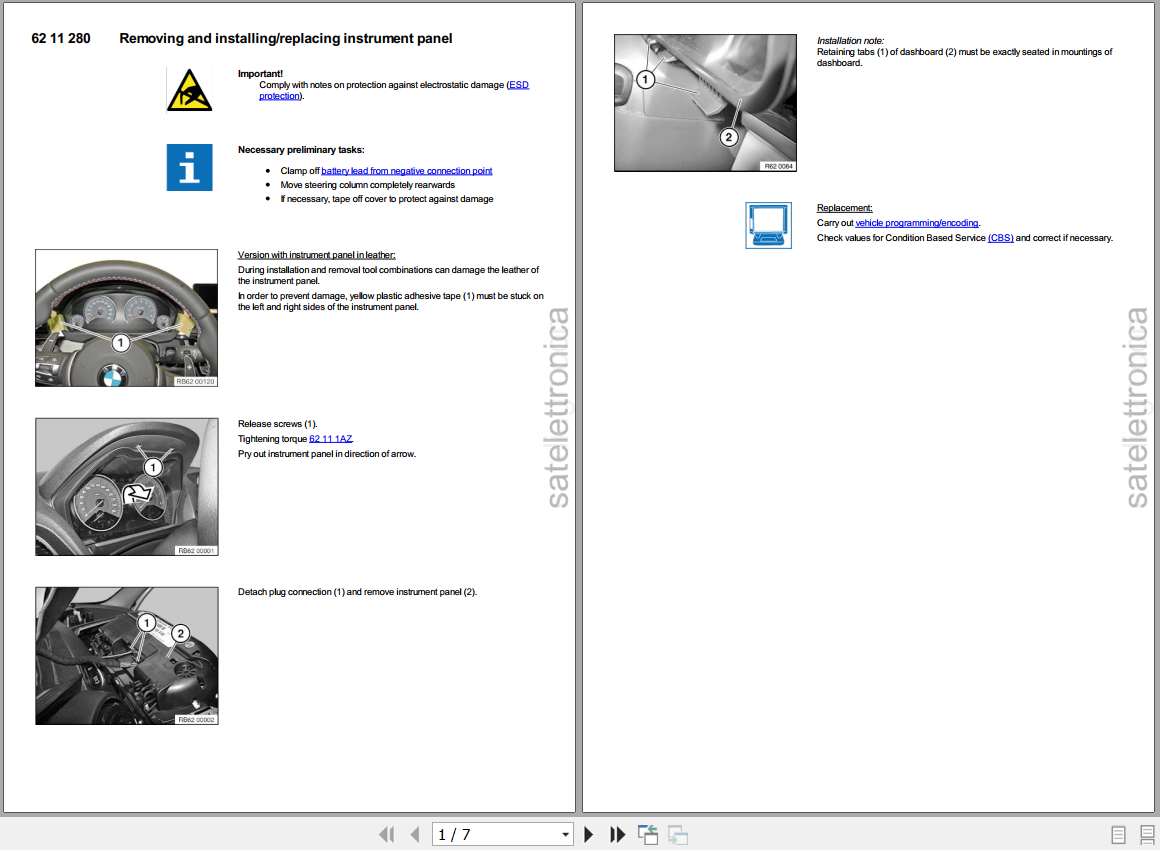This screenshot has height=850, width=1160.
Task: Open tightening torque 62 11 1AZ link
Action: pos(331,439)
